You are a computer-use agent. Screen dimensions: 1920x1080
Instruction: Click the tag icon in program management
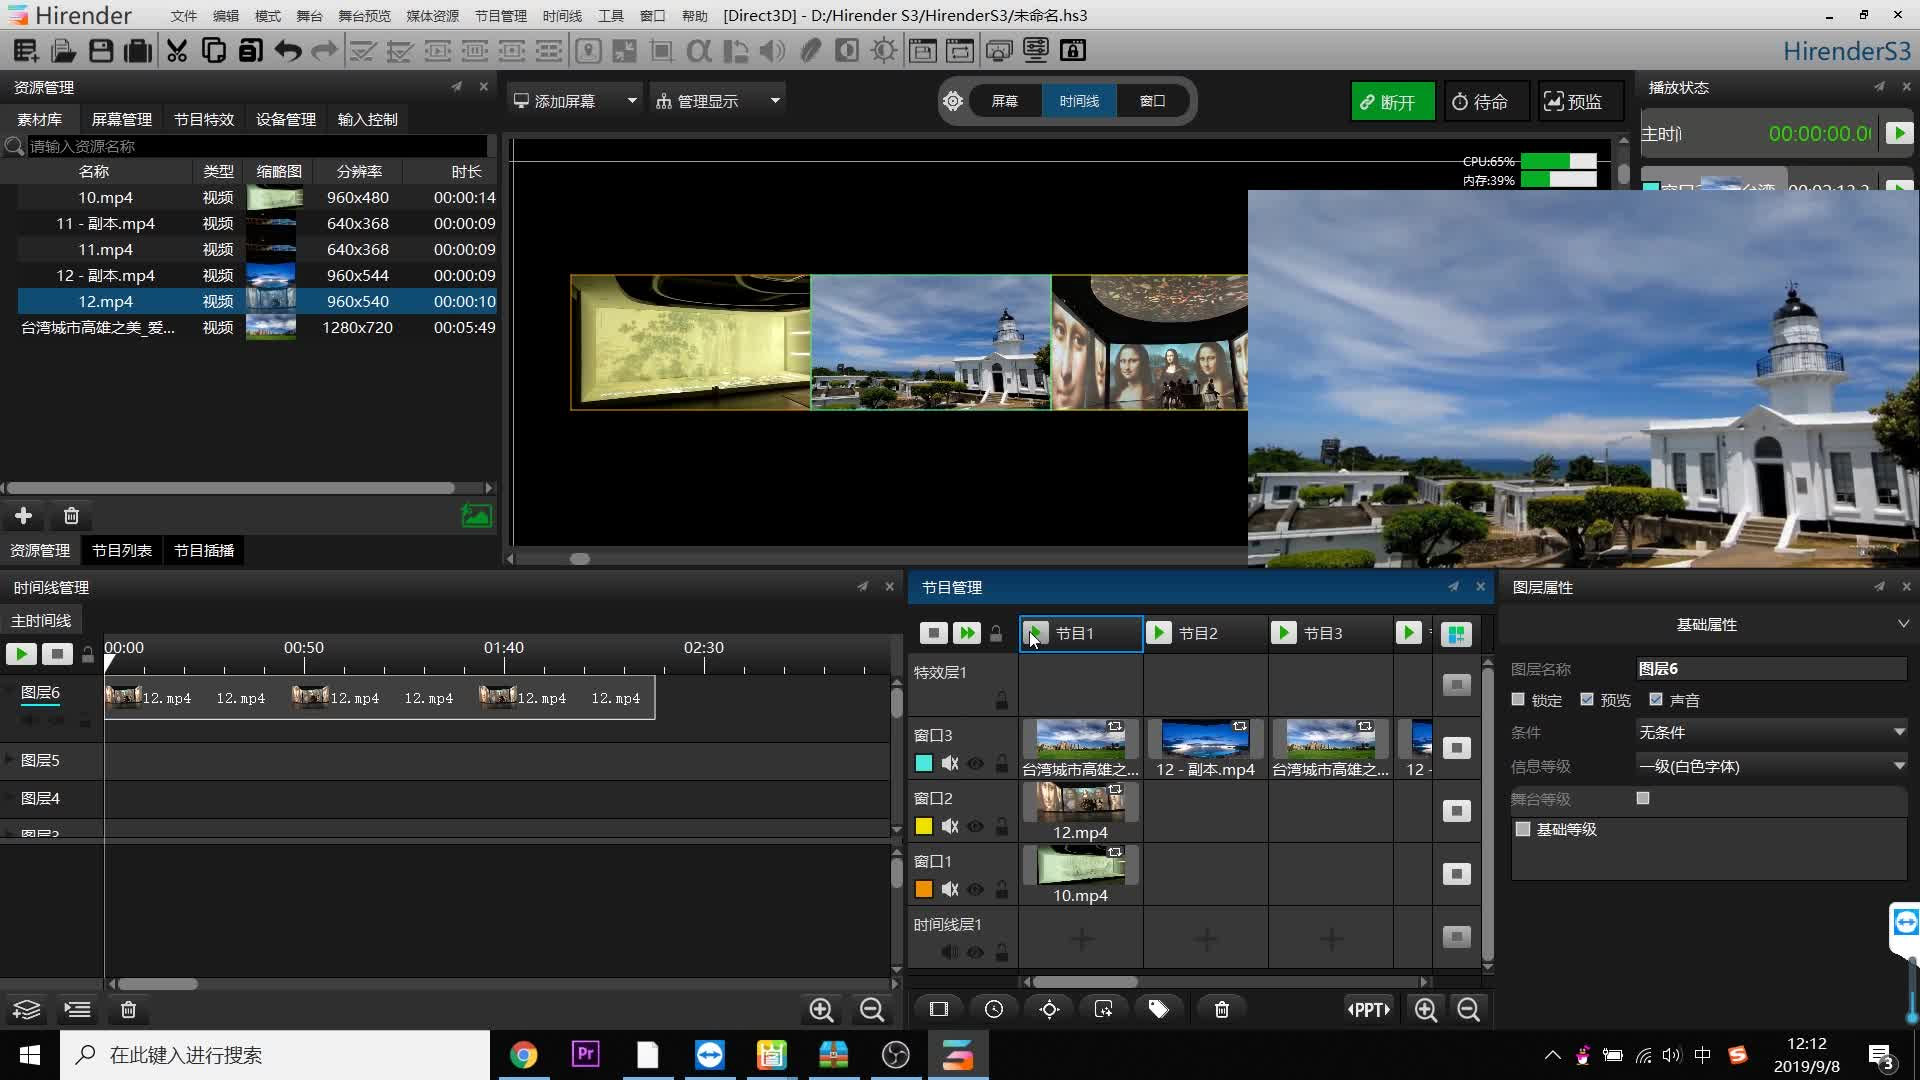[x=1159, y=1010]
